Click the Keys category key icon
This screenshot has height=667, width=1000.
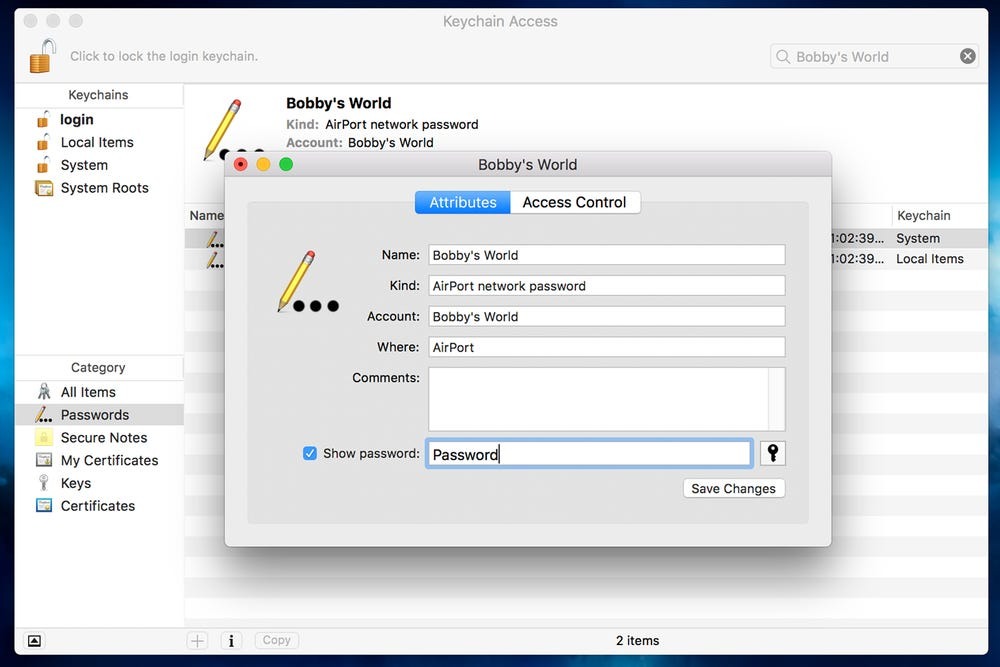click(x=43, y=483)
